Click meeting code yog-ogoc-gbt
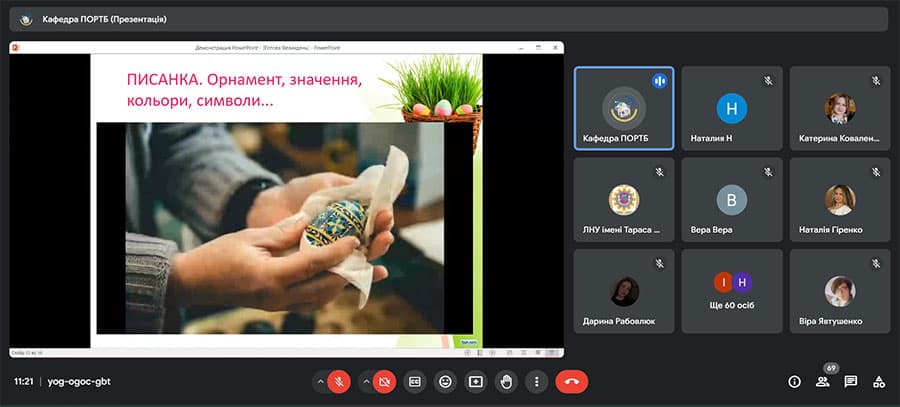Viewport: 900px width, 407px height. coord(79,381)
